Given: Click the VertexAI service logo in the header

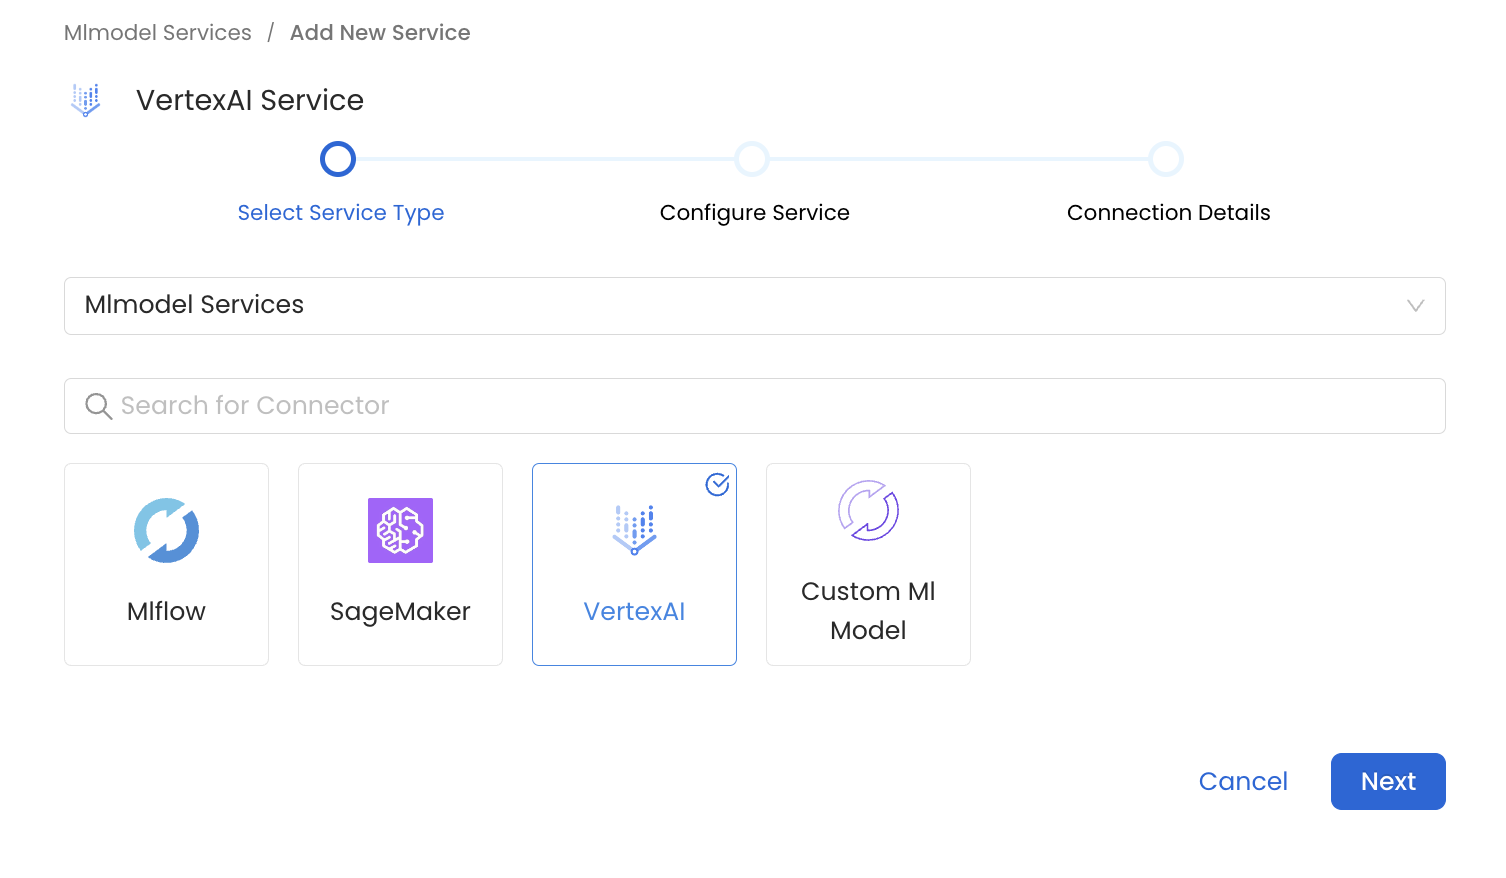Looking at the screenshot, I should pos(86,99).
